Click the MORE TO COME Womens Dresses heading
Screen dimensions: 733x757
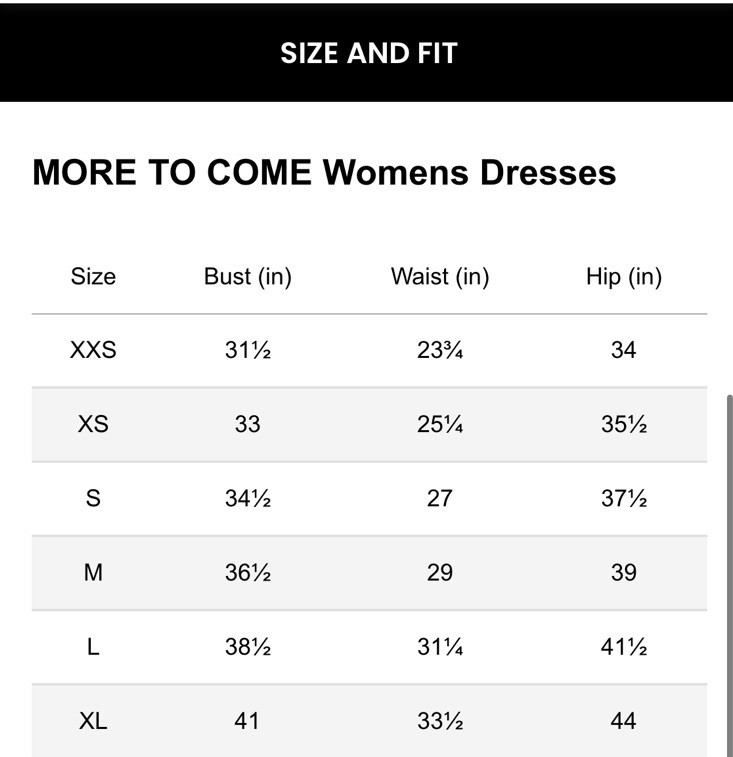(x=324, y=172)
